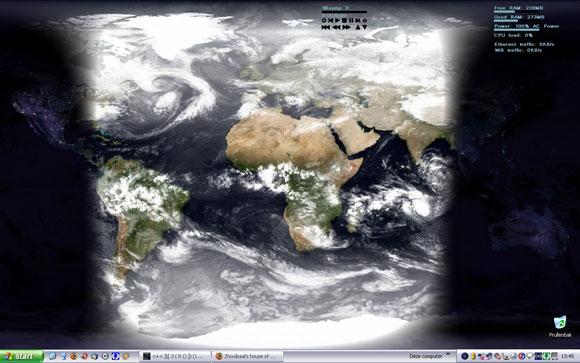The image size is (580, 363).
Task: Raise volume with the up triangle
Action: [358, 27]
